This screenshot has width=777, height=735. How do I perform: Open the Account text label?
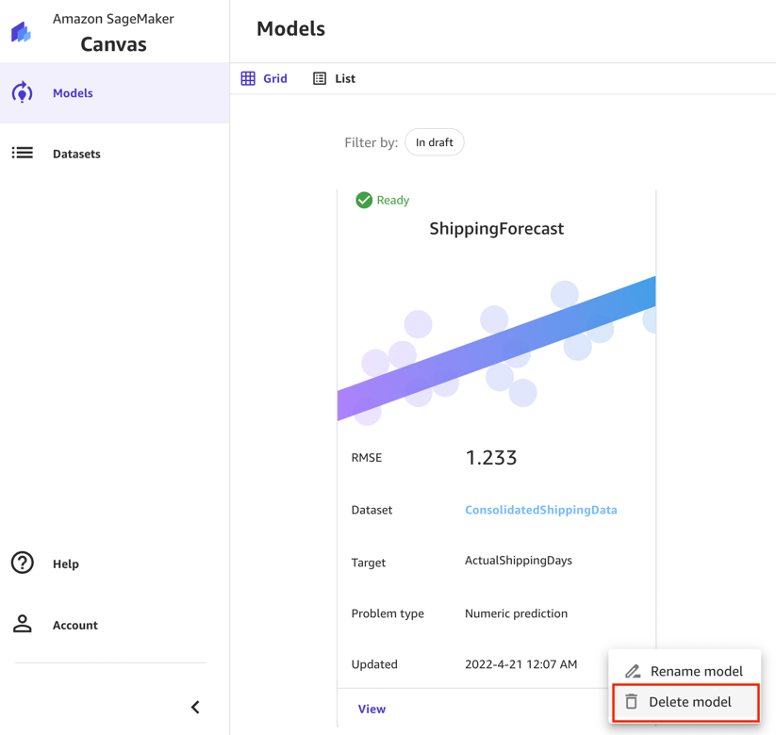(75, 625)
